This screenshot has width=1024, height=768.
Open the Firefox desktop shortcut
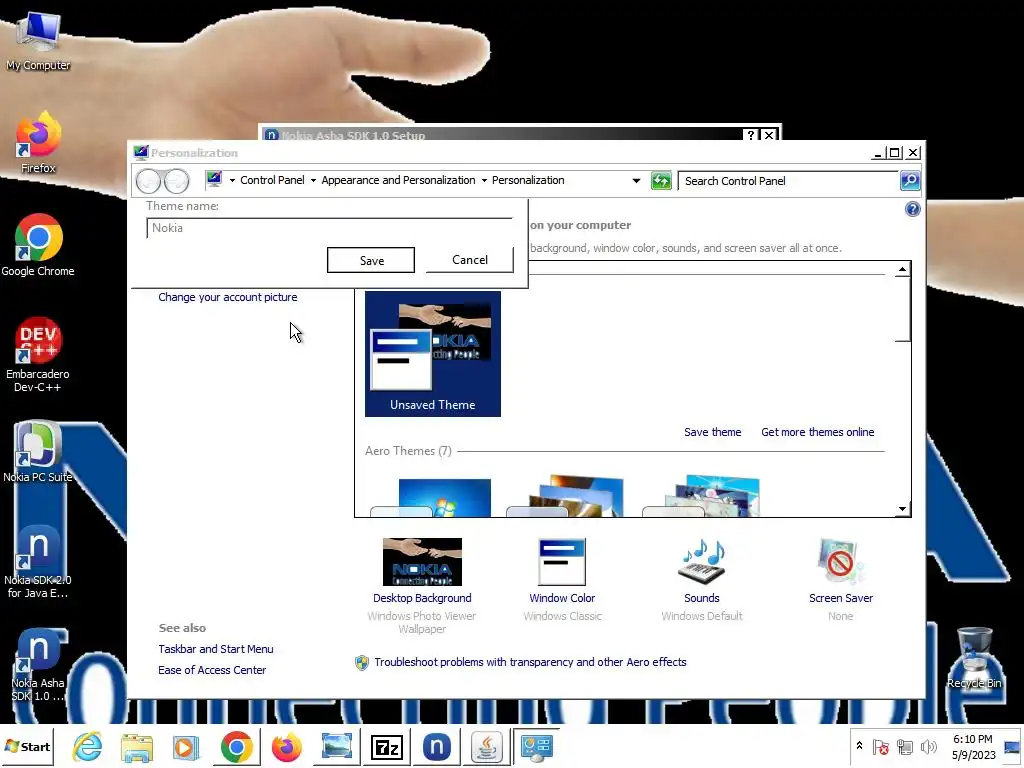click(x=38, y=142)
